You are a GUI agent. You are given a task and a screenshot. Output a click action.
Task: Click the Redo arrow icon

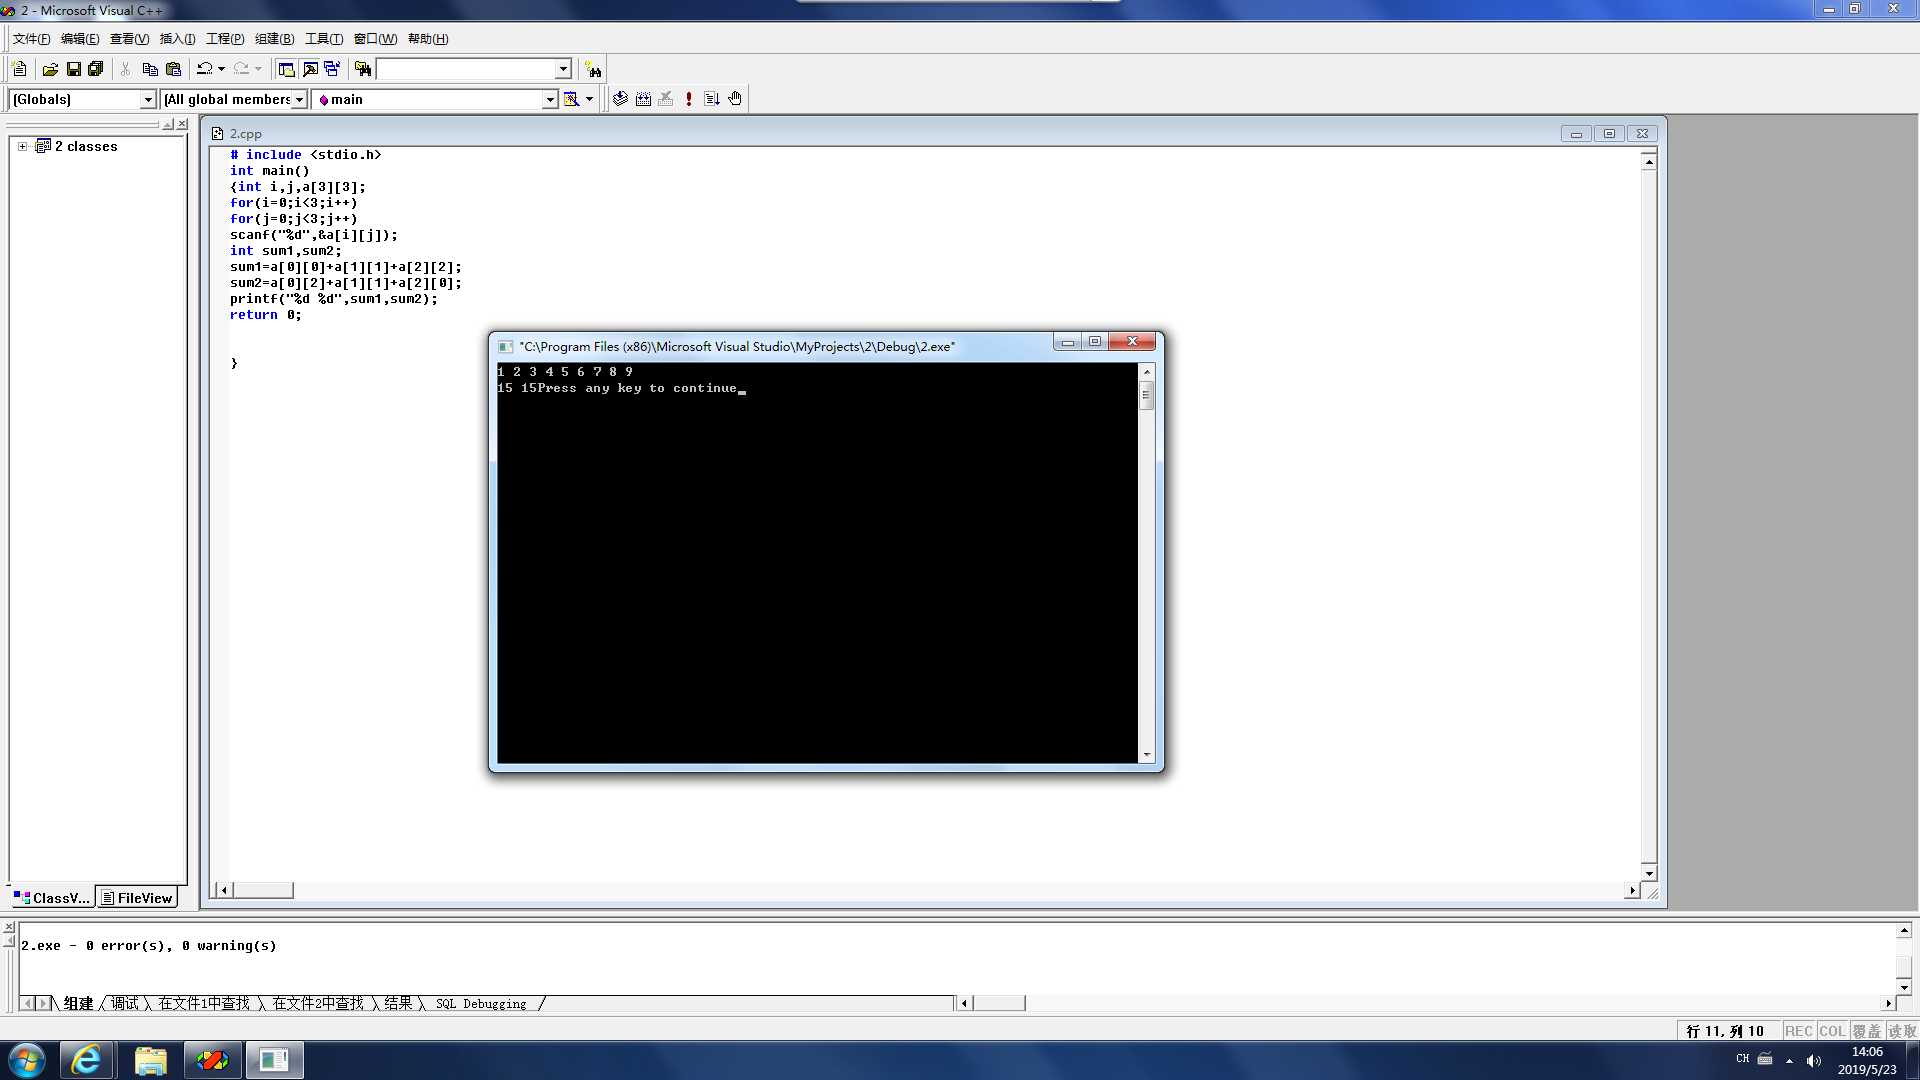pyautogui.click(x=241, y=69)
